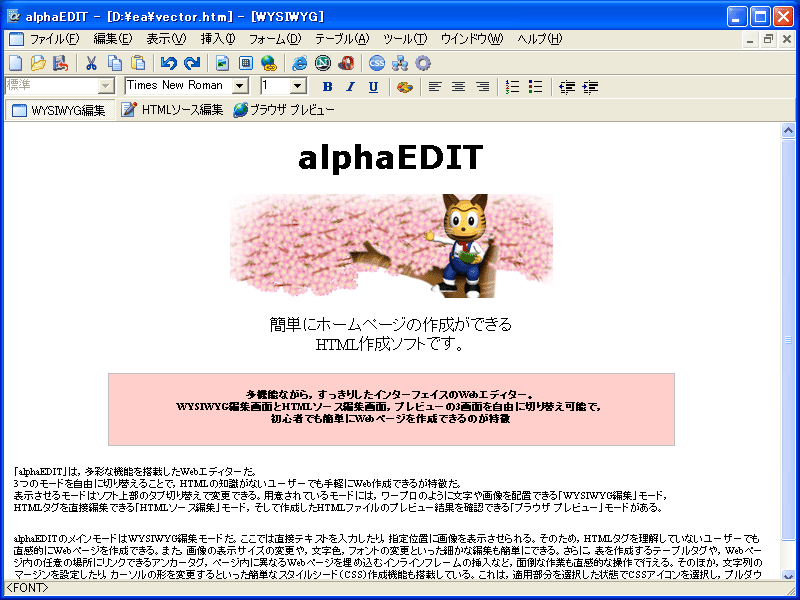Click the alphaEDIT title bar icon
800x600 pixels.
[13, 16]
